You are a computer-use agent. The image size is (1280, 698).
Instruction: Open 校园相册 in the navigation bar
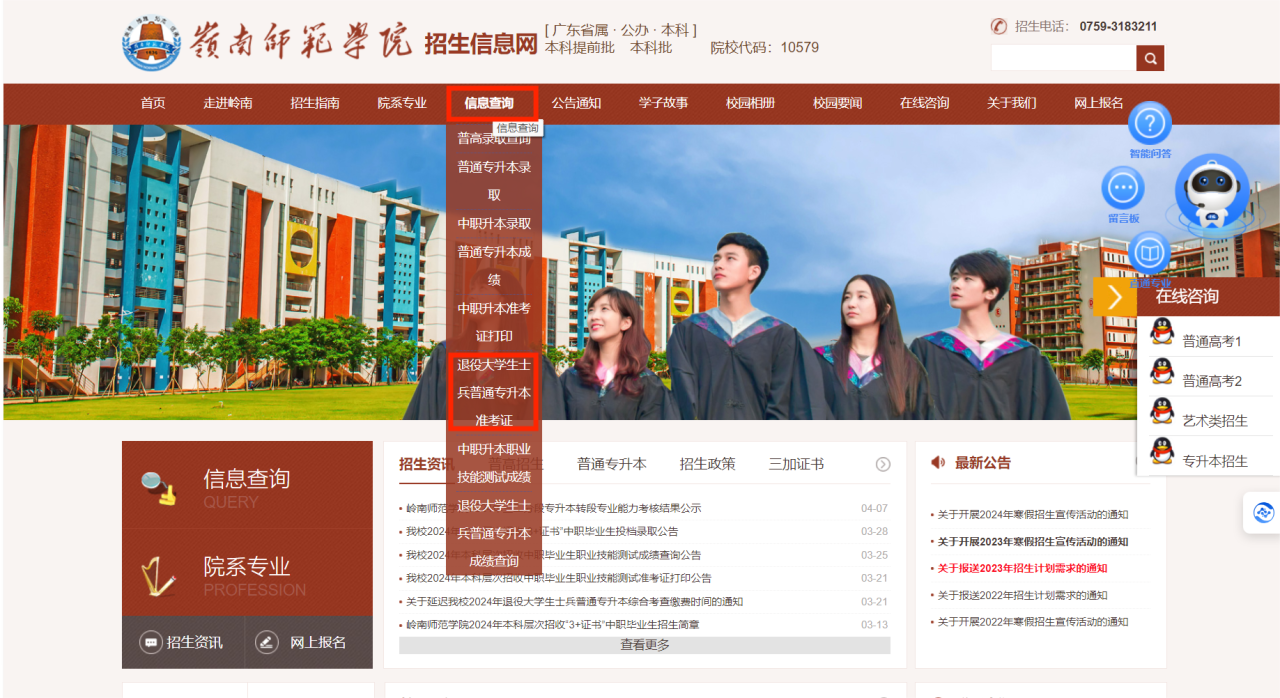pos(751,103)
